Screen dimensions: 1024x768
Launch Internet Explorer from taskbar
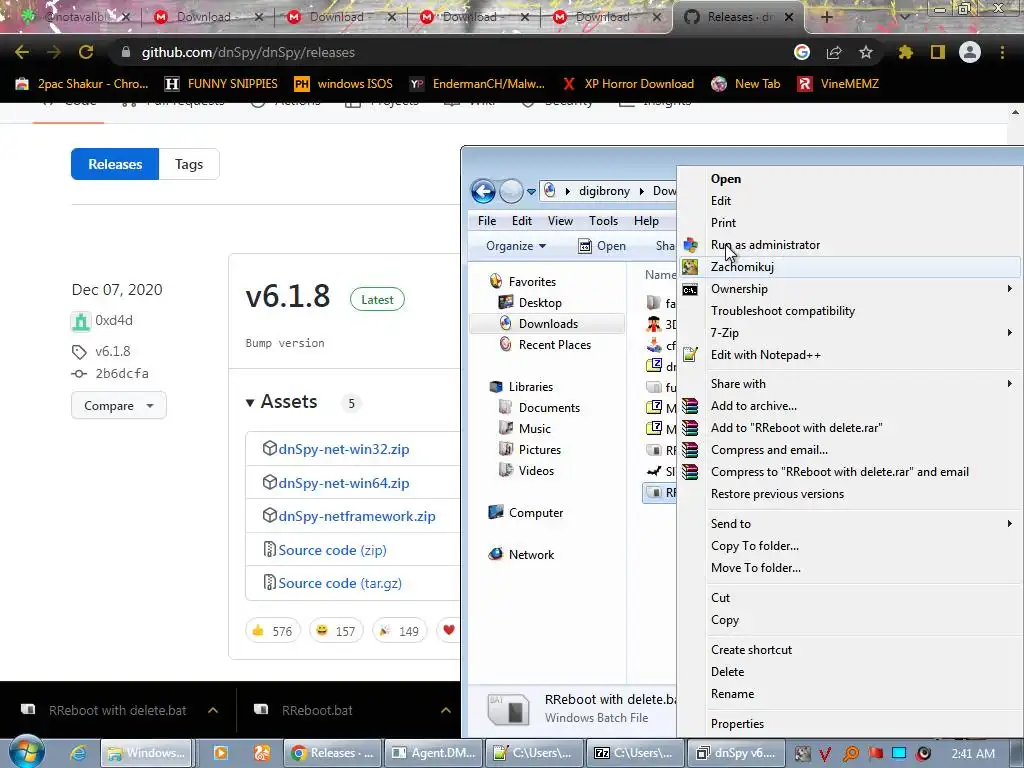click(x=78, y=753)
